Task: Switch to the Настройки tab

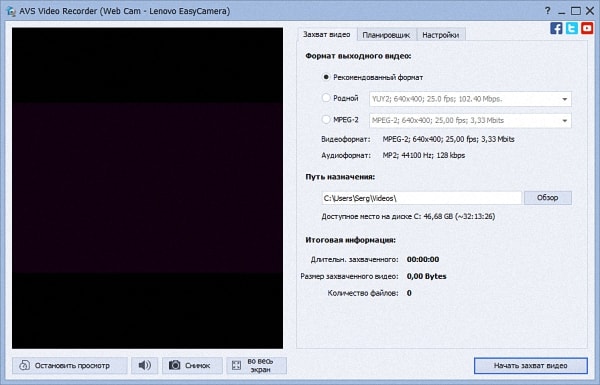Action: [441, 35]
